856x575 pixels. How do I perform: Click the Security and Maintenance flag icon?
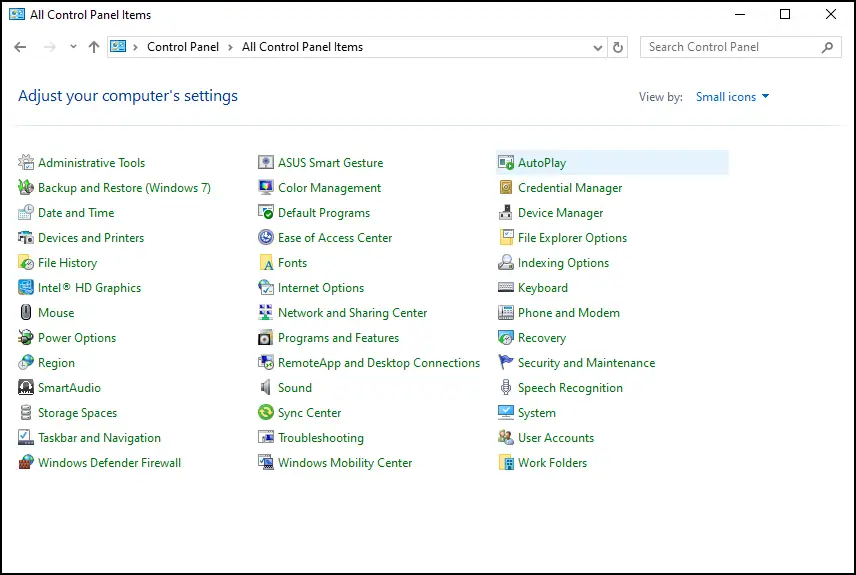(506, 362)
